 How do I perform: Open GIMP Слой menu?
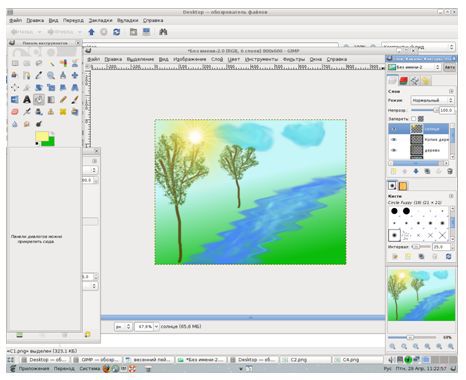(x=217, y=59)
